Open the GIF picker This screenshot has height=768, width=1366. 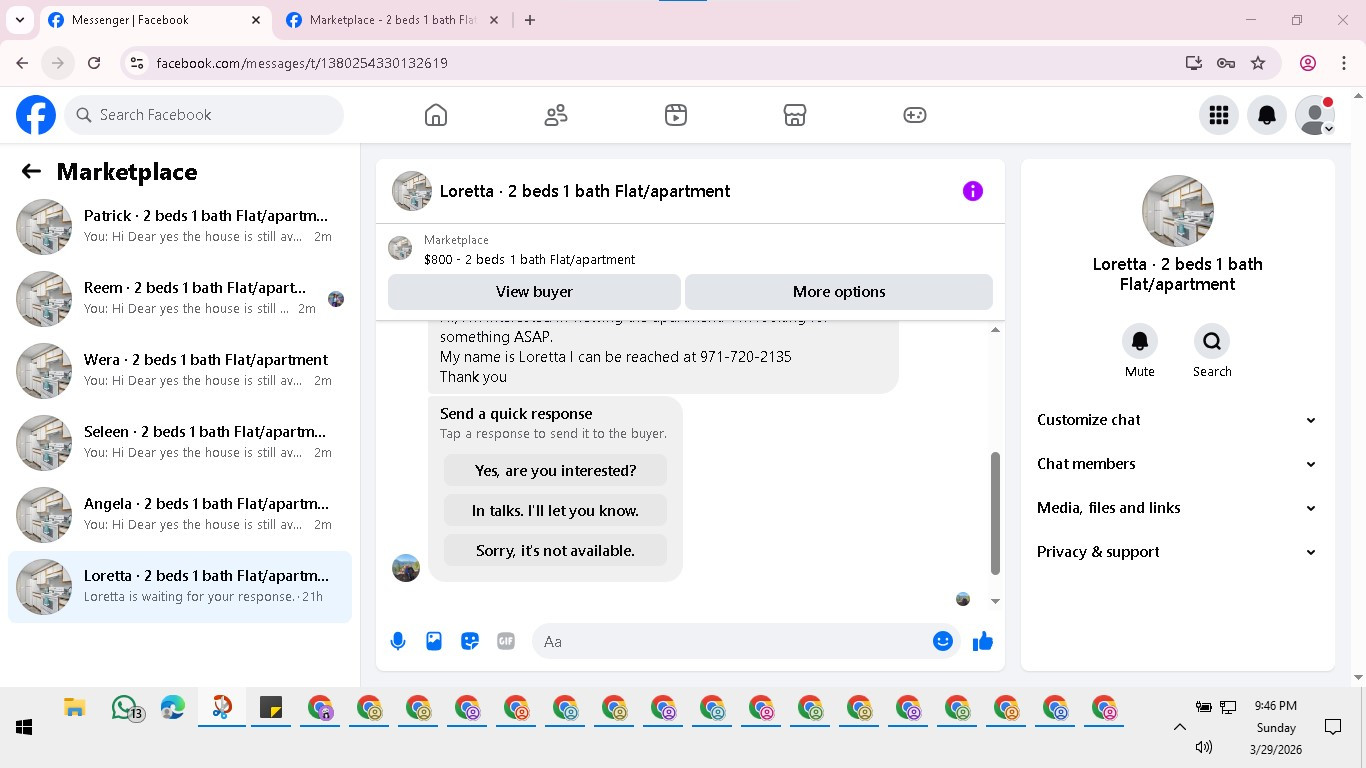(506, 641)
